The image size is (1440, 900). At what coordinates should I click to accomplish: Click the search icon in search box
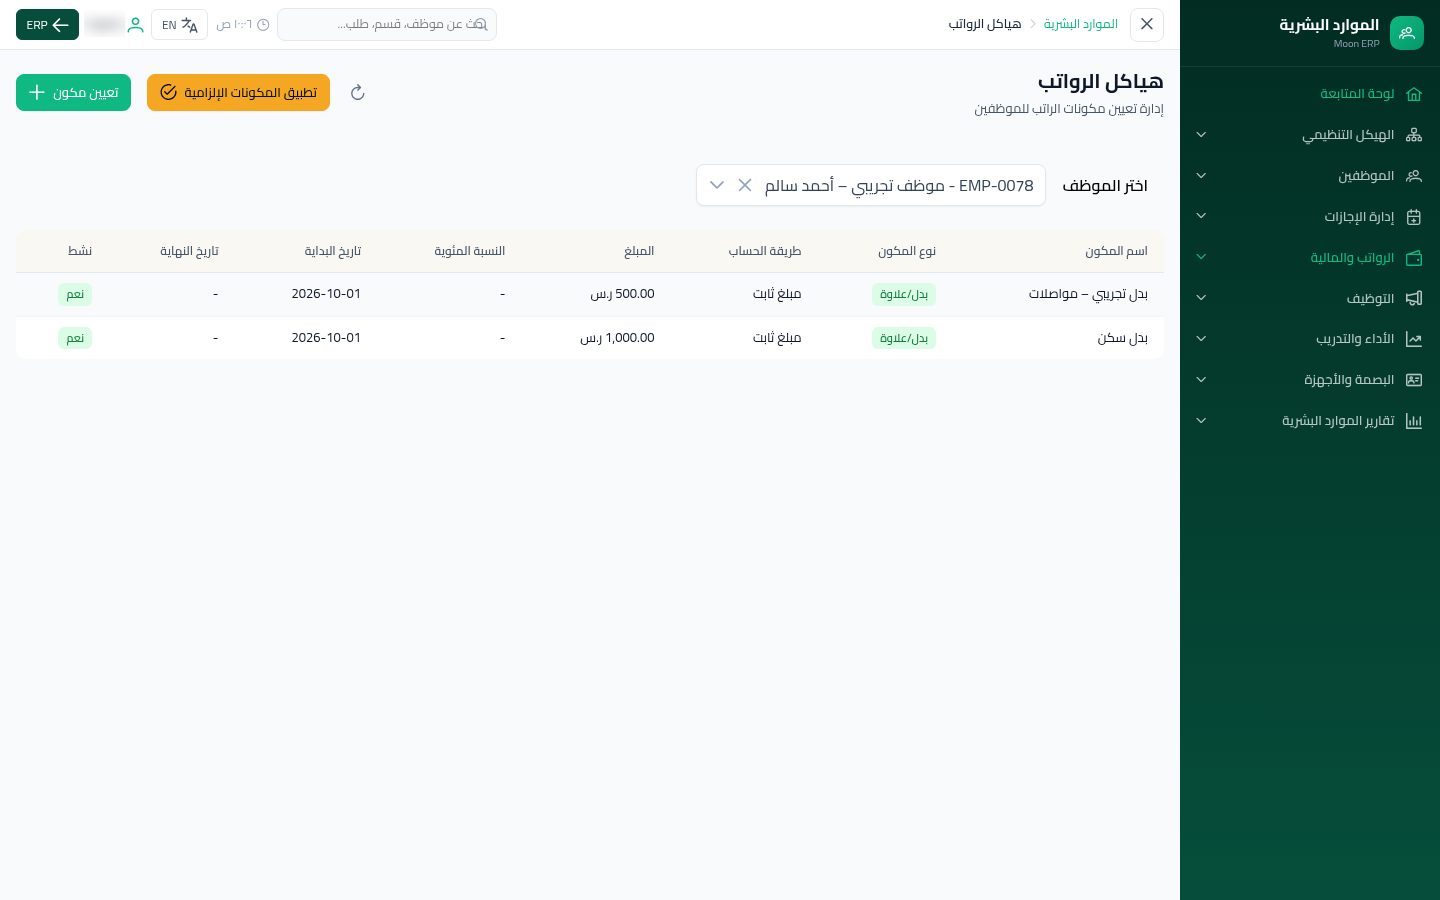pyautogui.click(x=481, y=24)
